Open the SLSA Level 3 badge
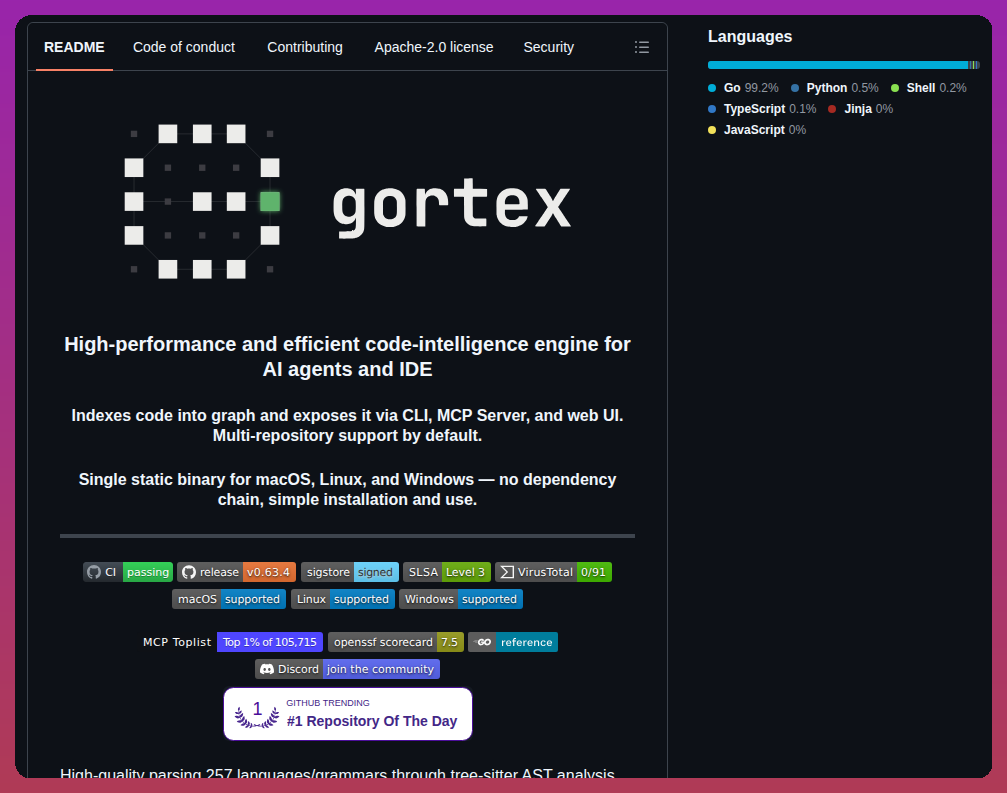1007x793 pixels. pyautogui.click(x=447, y=572)
